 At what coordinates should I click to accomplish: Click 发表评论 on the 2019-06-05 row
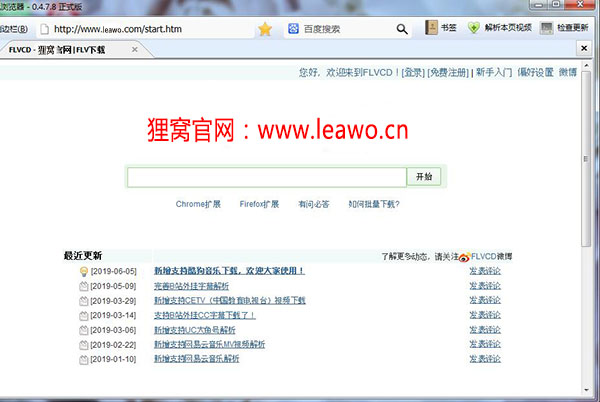point(485,271)
